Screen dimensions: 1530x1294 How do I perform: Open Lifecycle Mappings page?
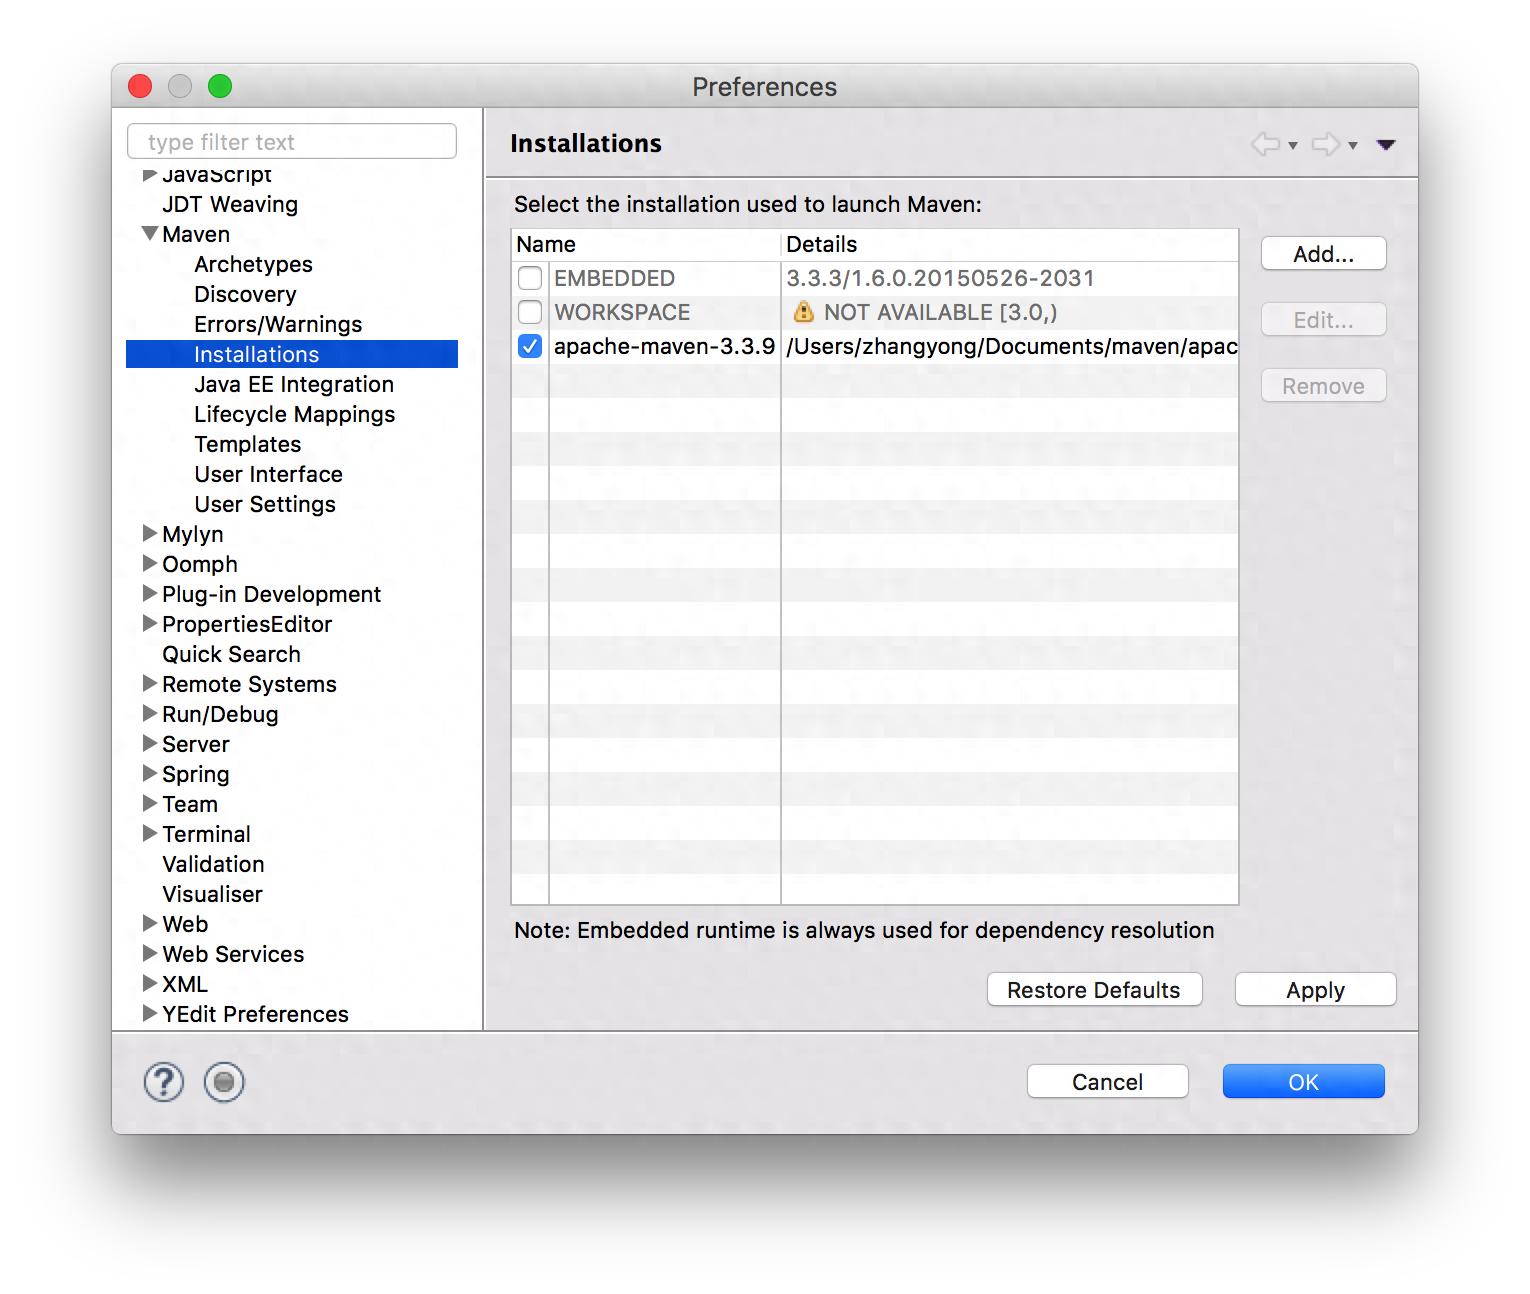[295, 414]
